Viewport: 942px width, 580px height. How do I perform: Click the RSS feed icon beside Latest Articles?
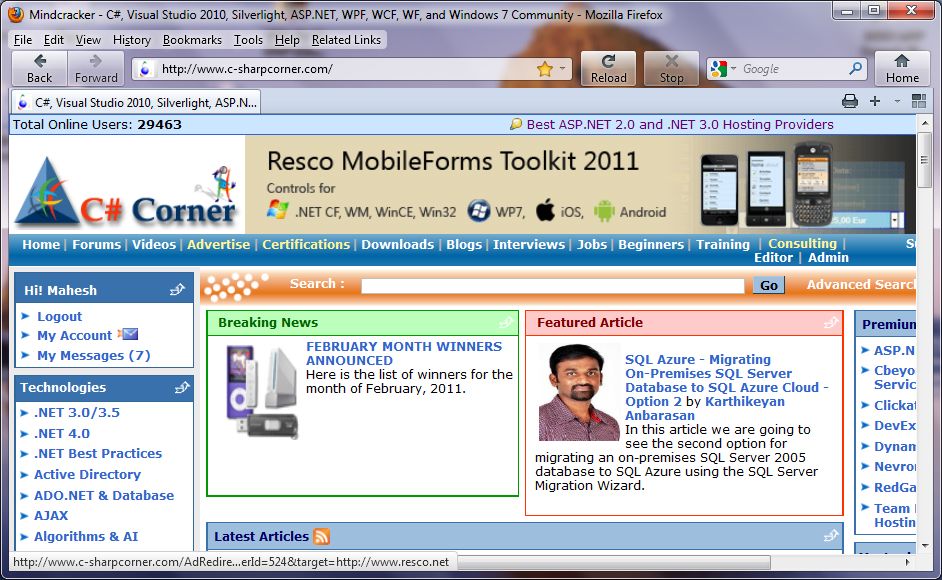point(322,536)
